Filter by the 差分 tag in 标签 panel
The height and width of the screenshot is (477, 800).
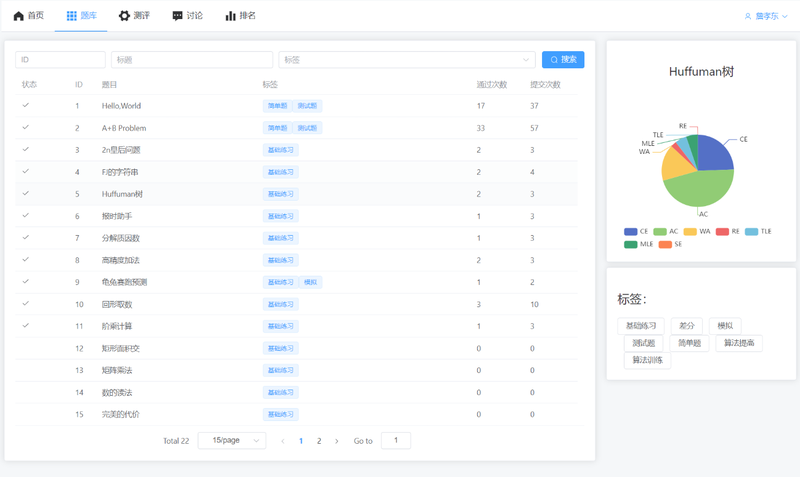(687, 325)
